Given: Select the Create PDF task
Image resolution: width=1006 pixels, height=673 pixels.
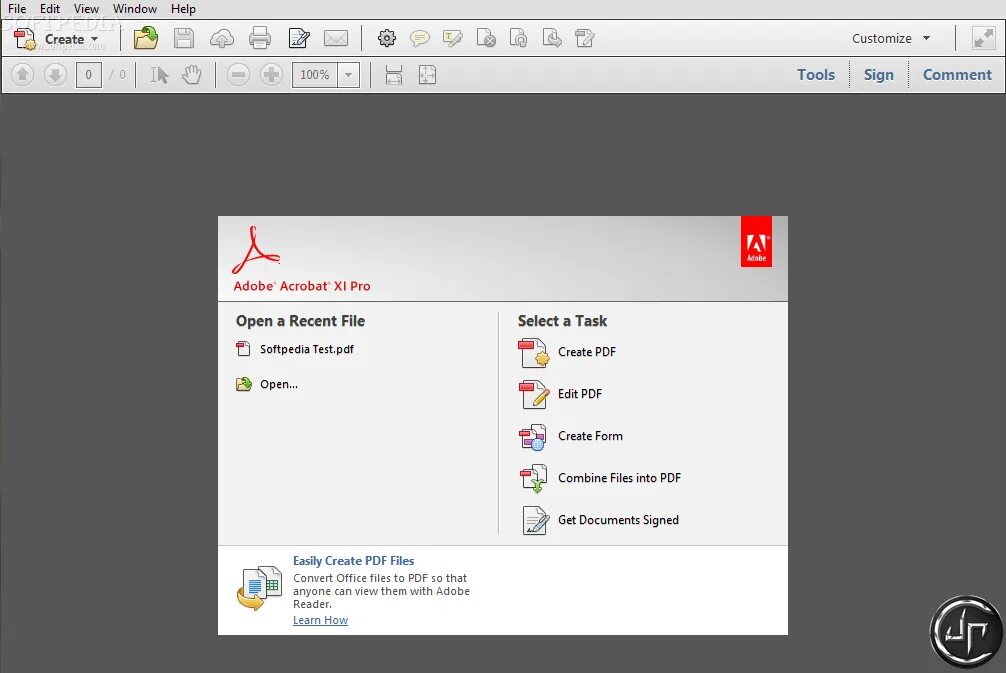Looking at the screenshot, I should point(567,352).
